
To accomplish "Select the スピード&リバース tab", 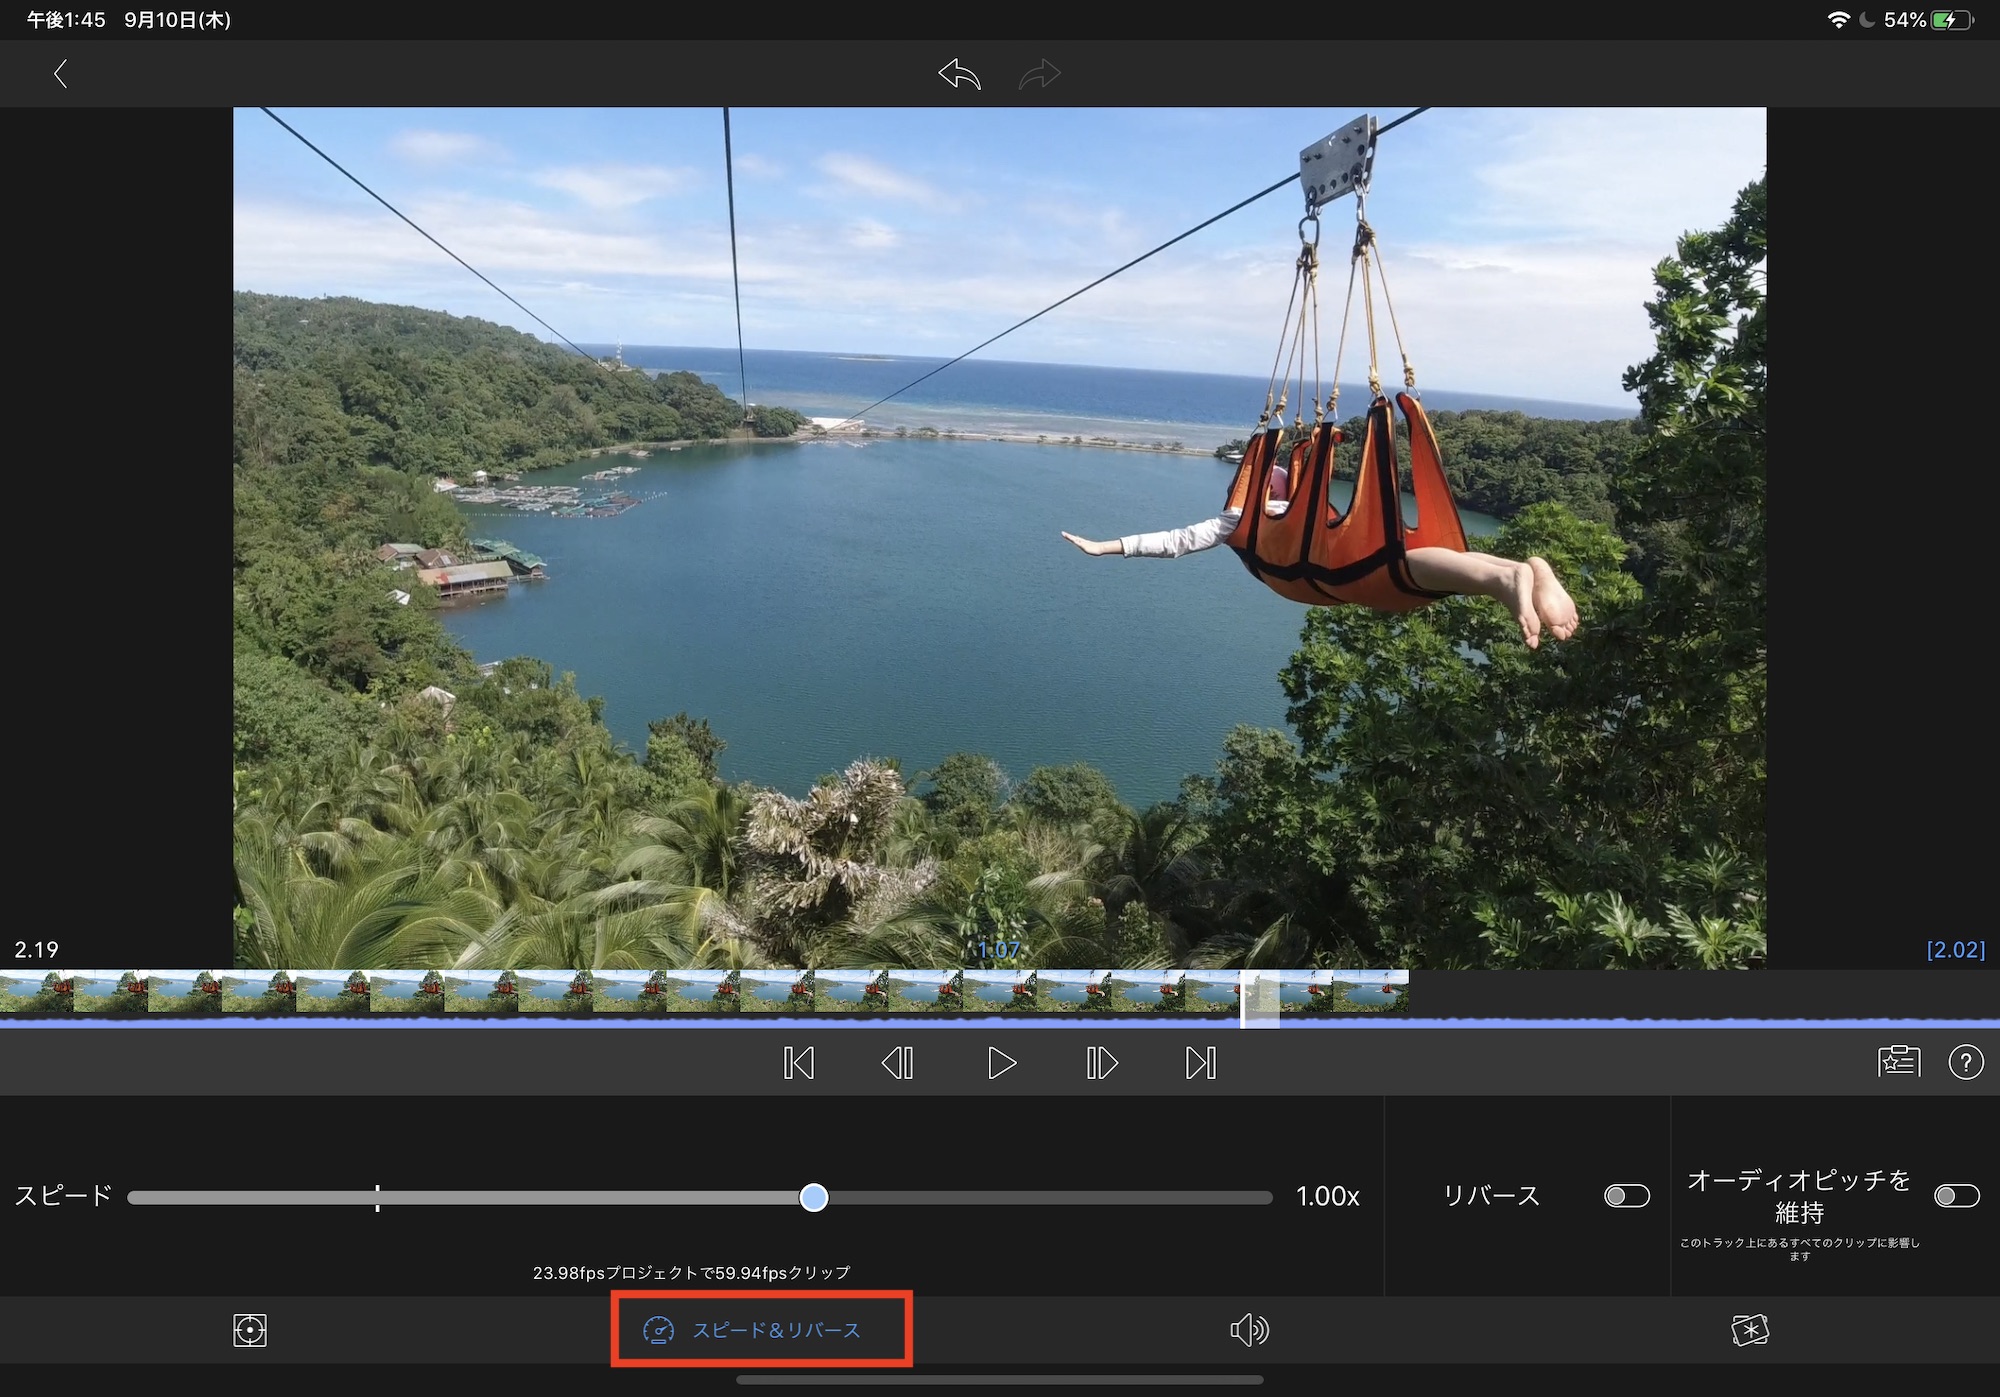I will point(761,1330).
